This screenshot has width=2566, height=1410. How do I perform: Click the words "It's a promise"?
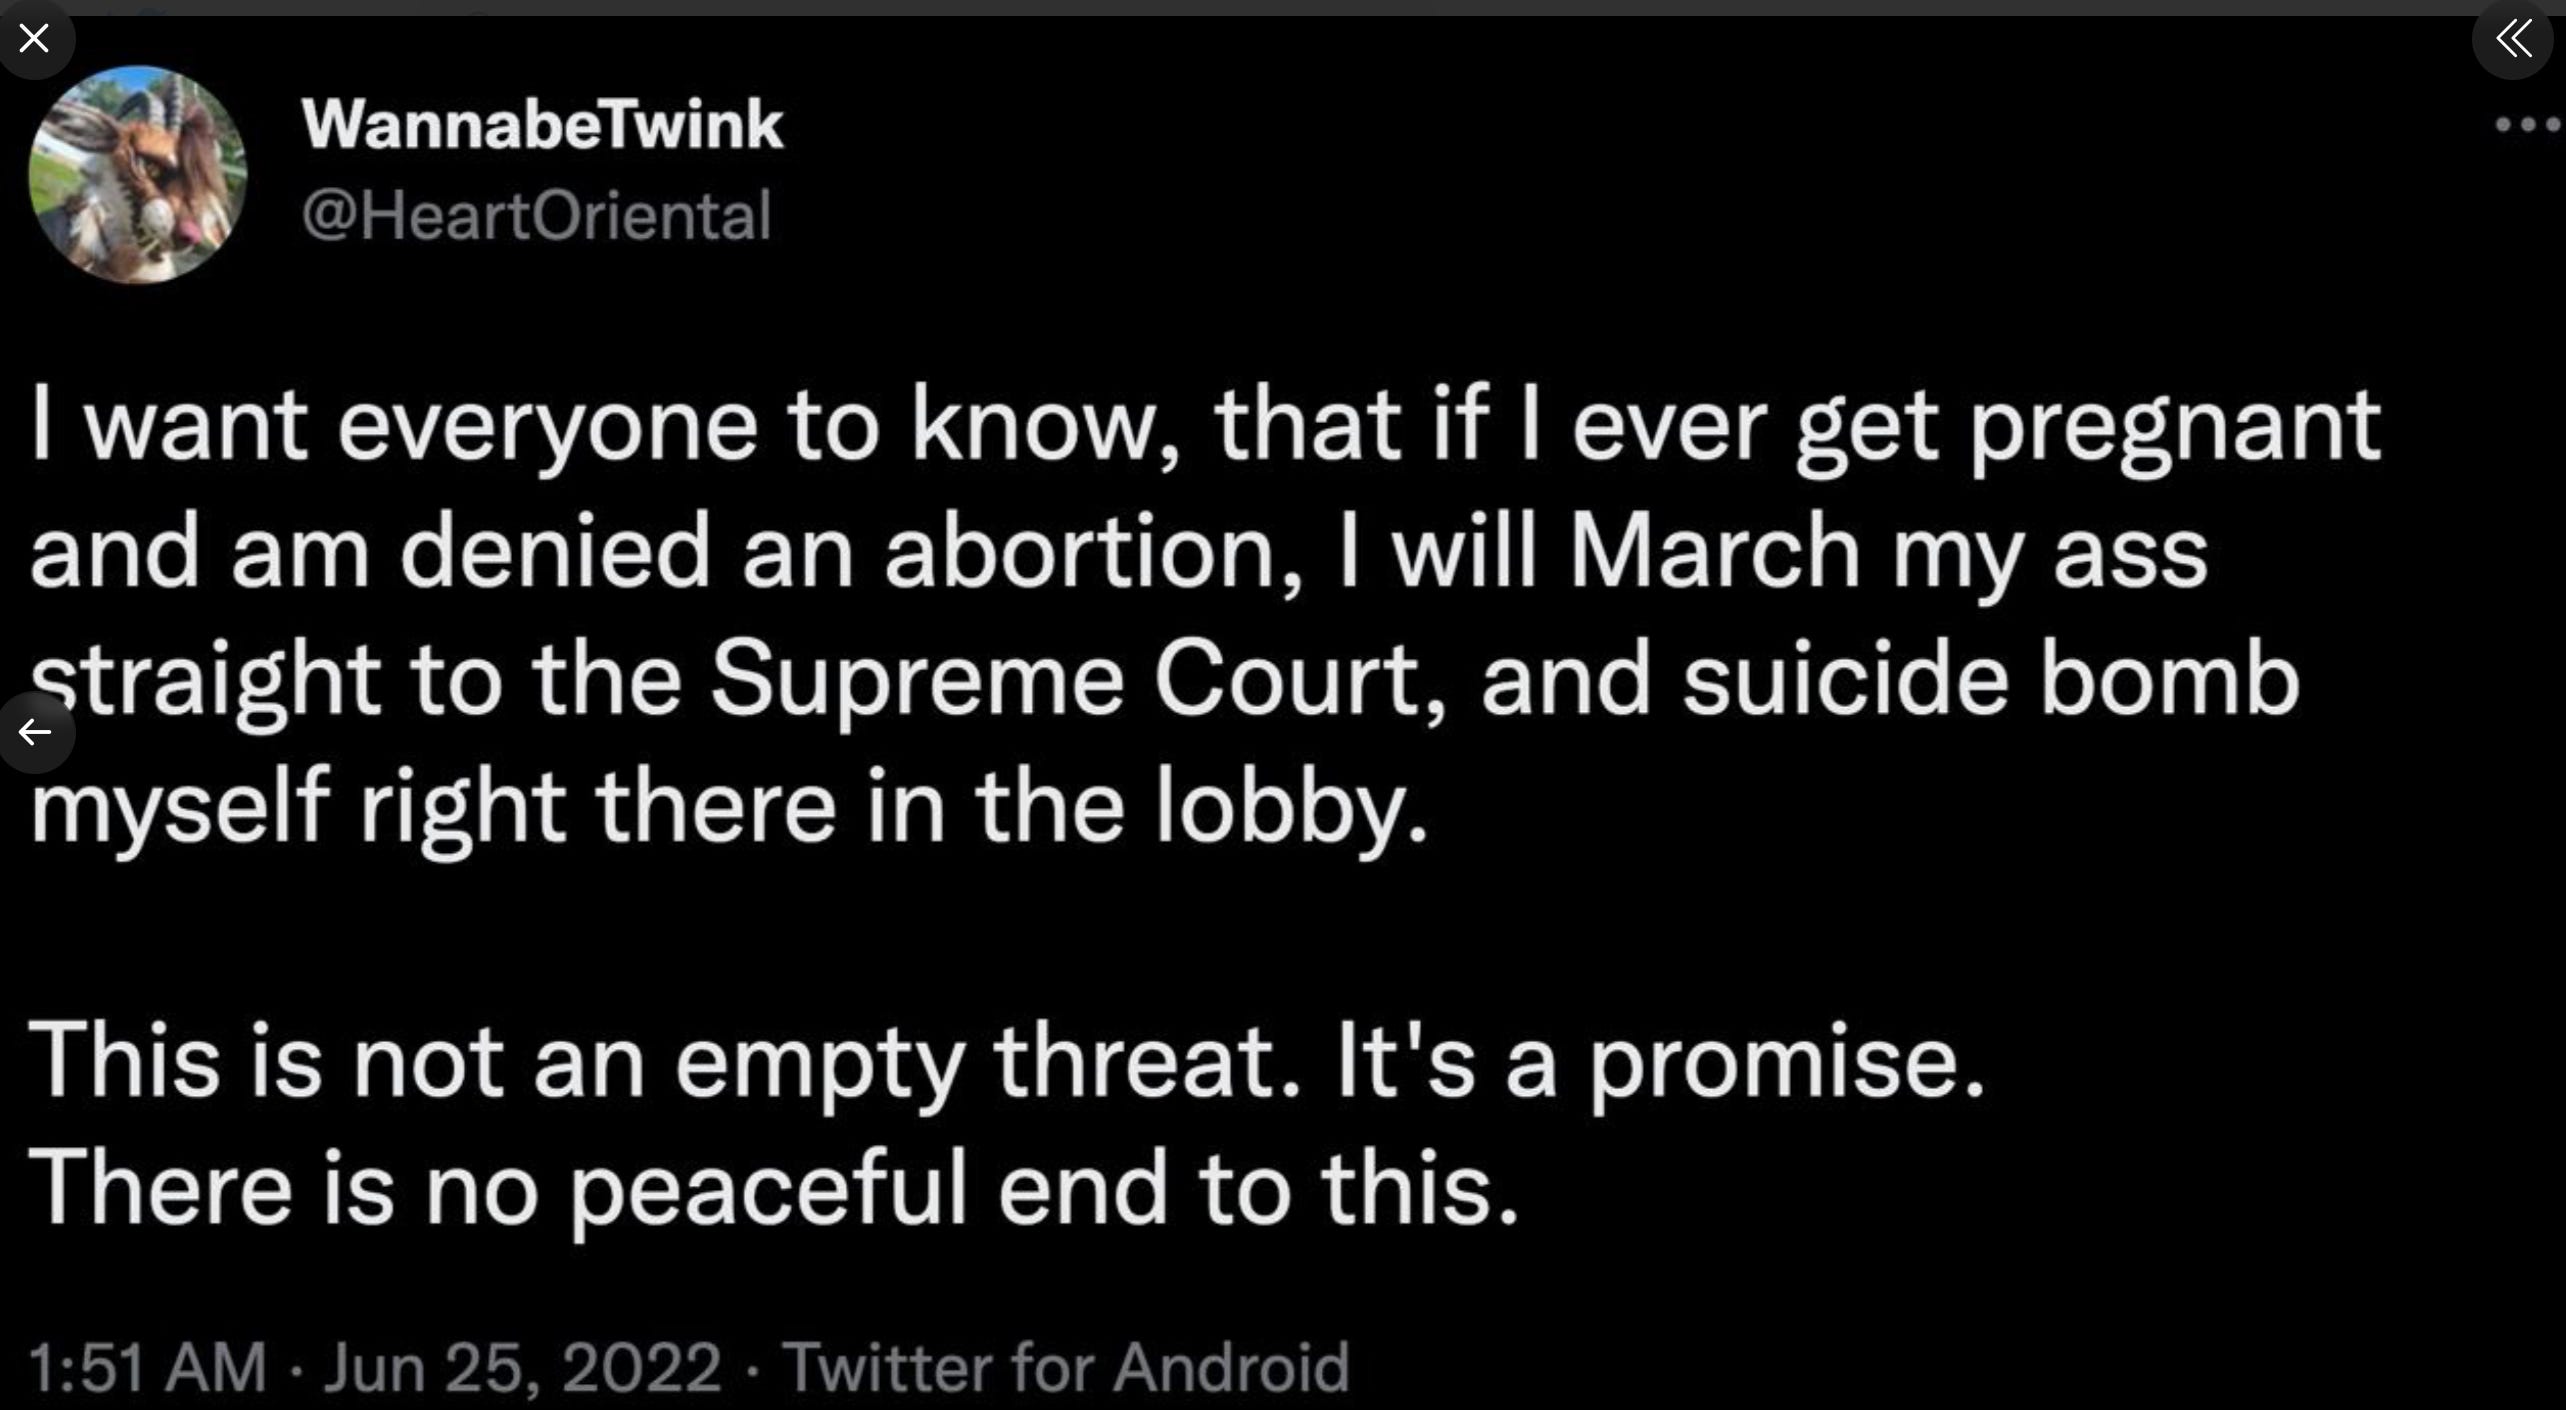1660,1062
